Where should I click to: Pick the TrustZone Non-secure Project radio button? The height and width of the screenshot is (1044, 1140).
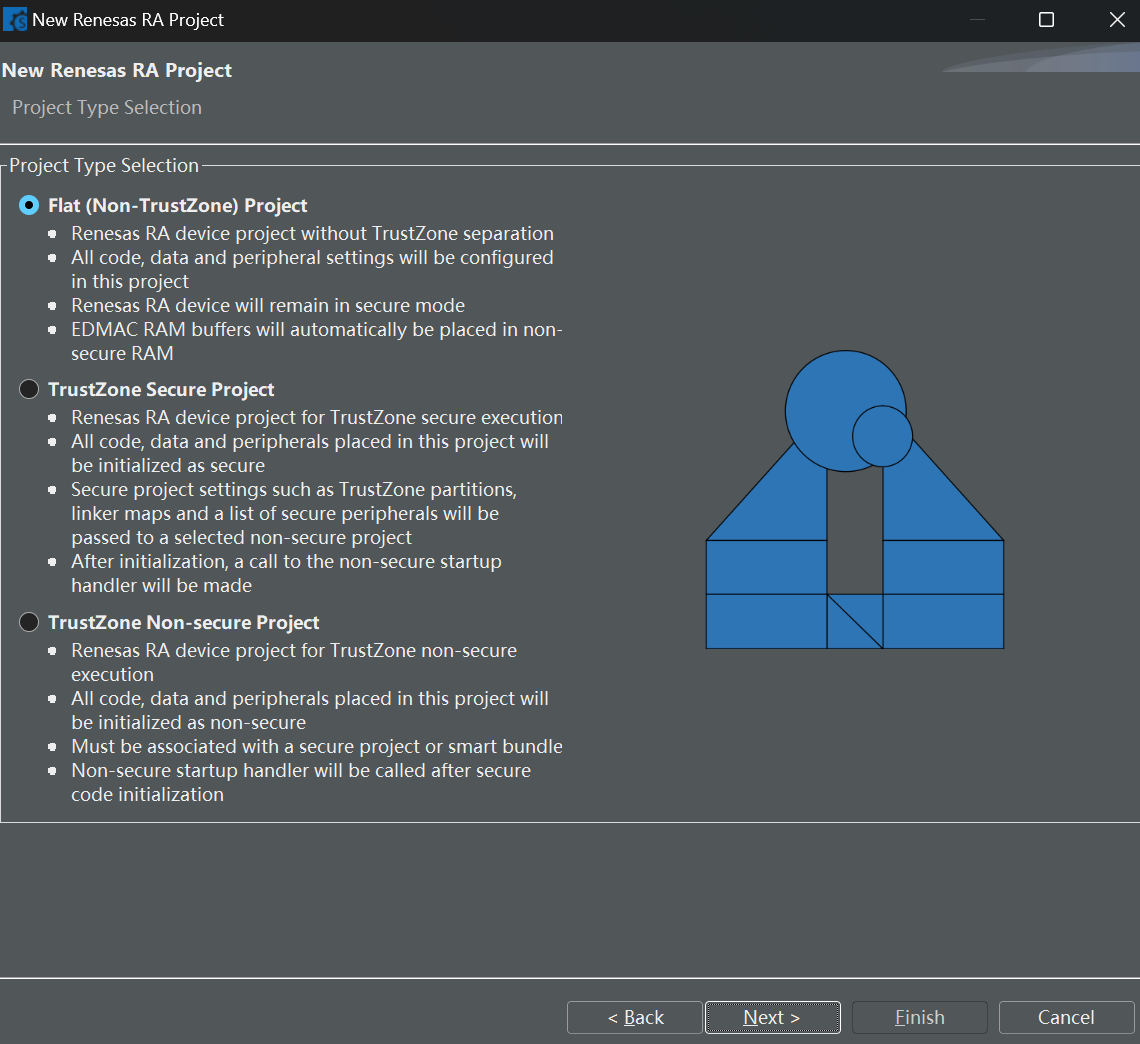(29, 622)
